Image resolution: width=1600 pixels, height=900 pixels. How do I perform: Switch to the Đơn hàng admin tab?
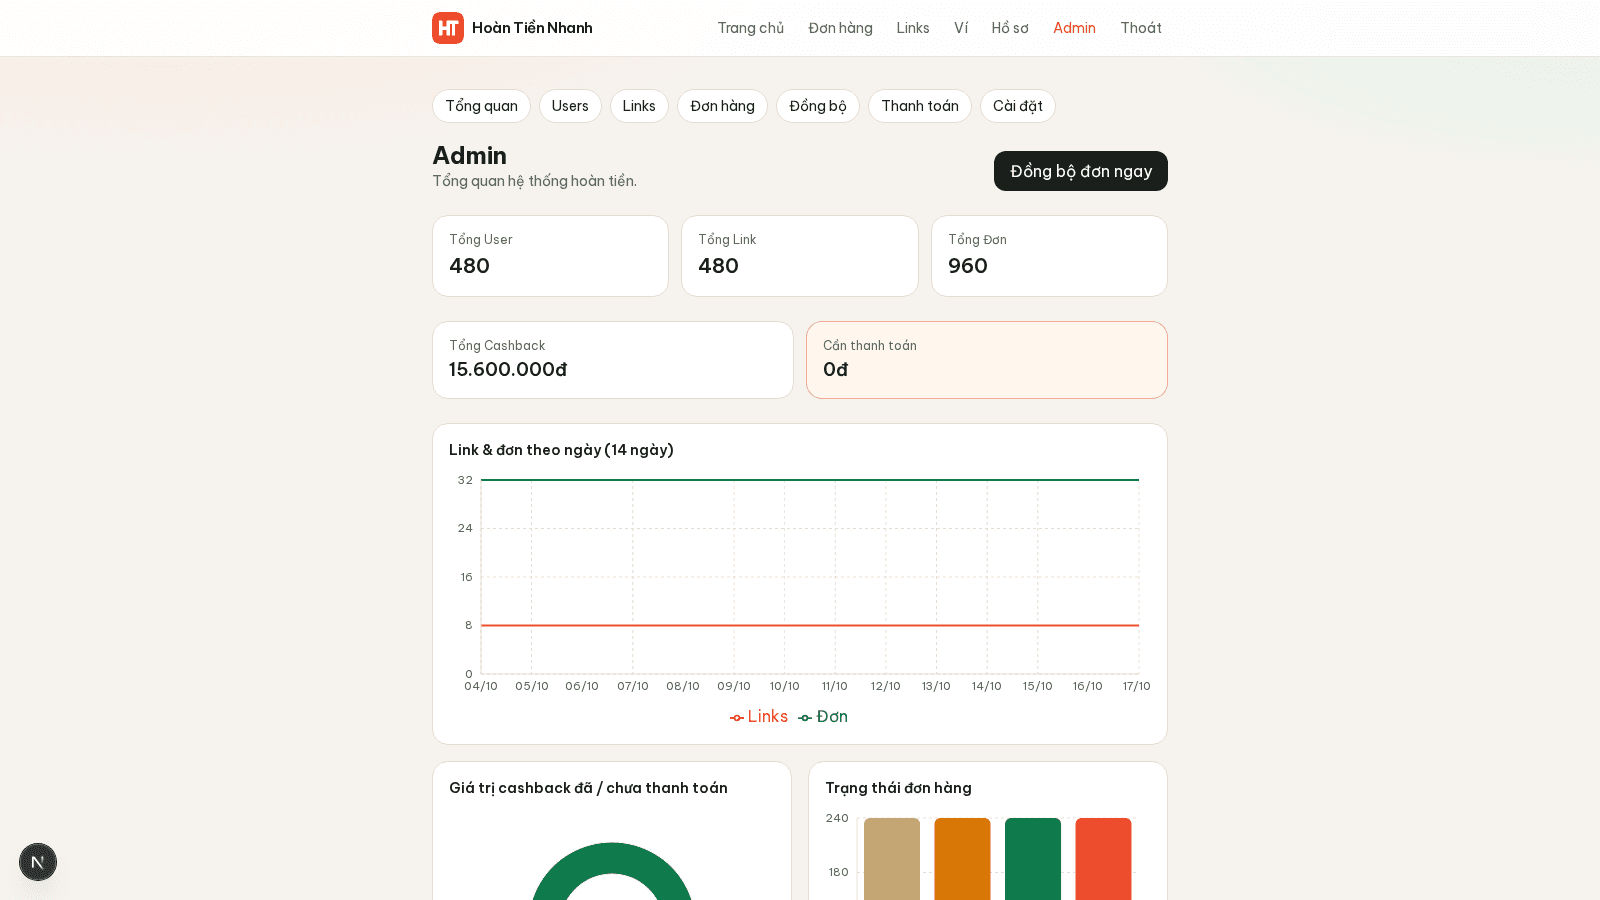(x=722, y=106)
